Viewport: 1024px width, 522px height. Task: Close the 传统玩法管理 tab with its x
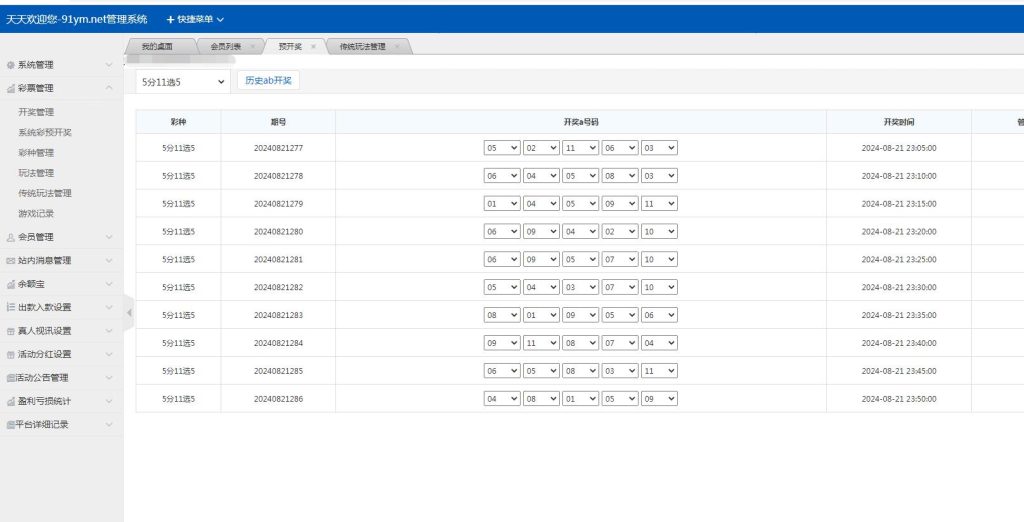(397, 46)
